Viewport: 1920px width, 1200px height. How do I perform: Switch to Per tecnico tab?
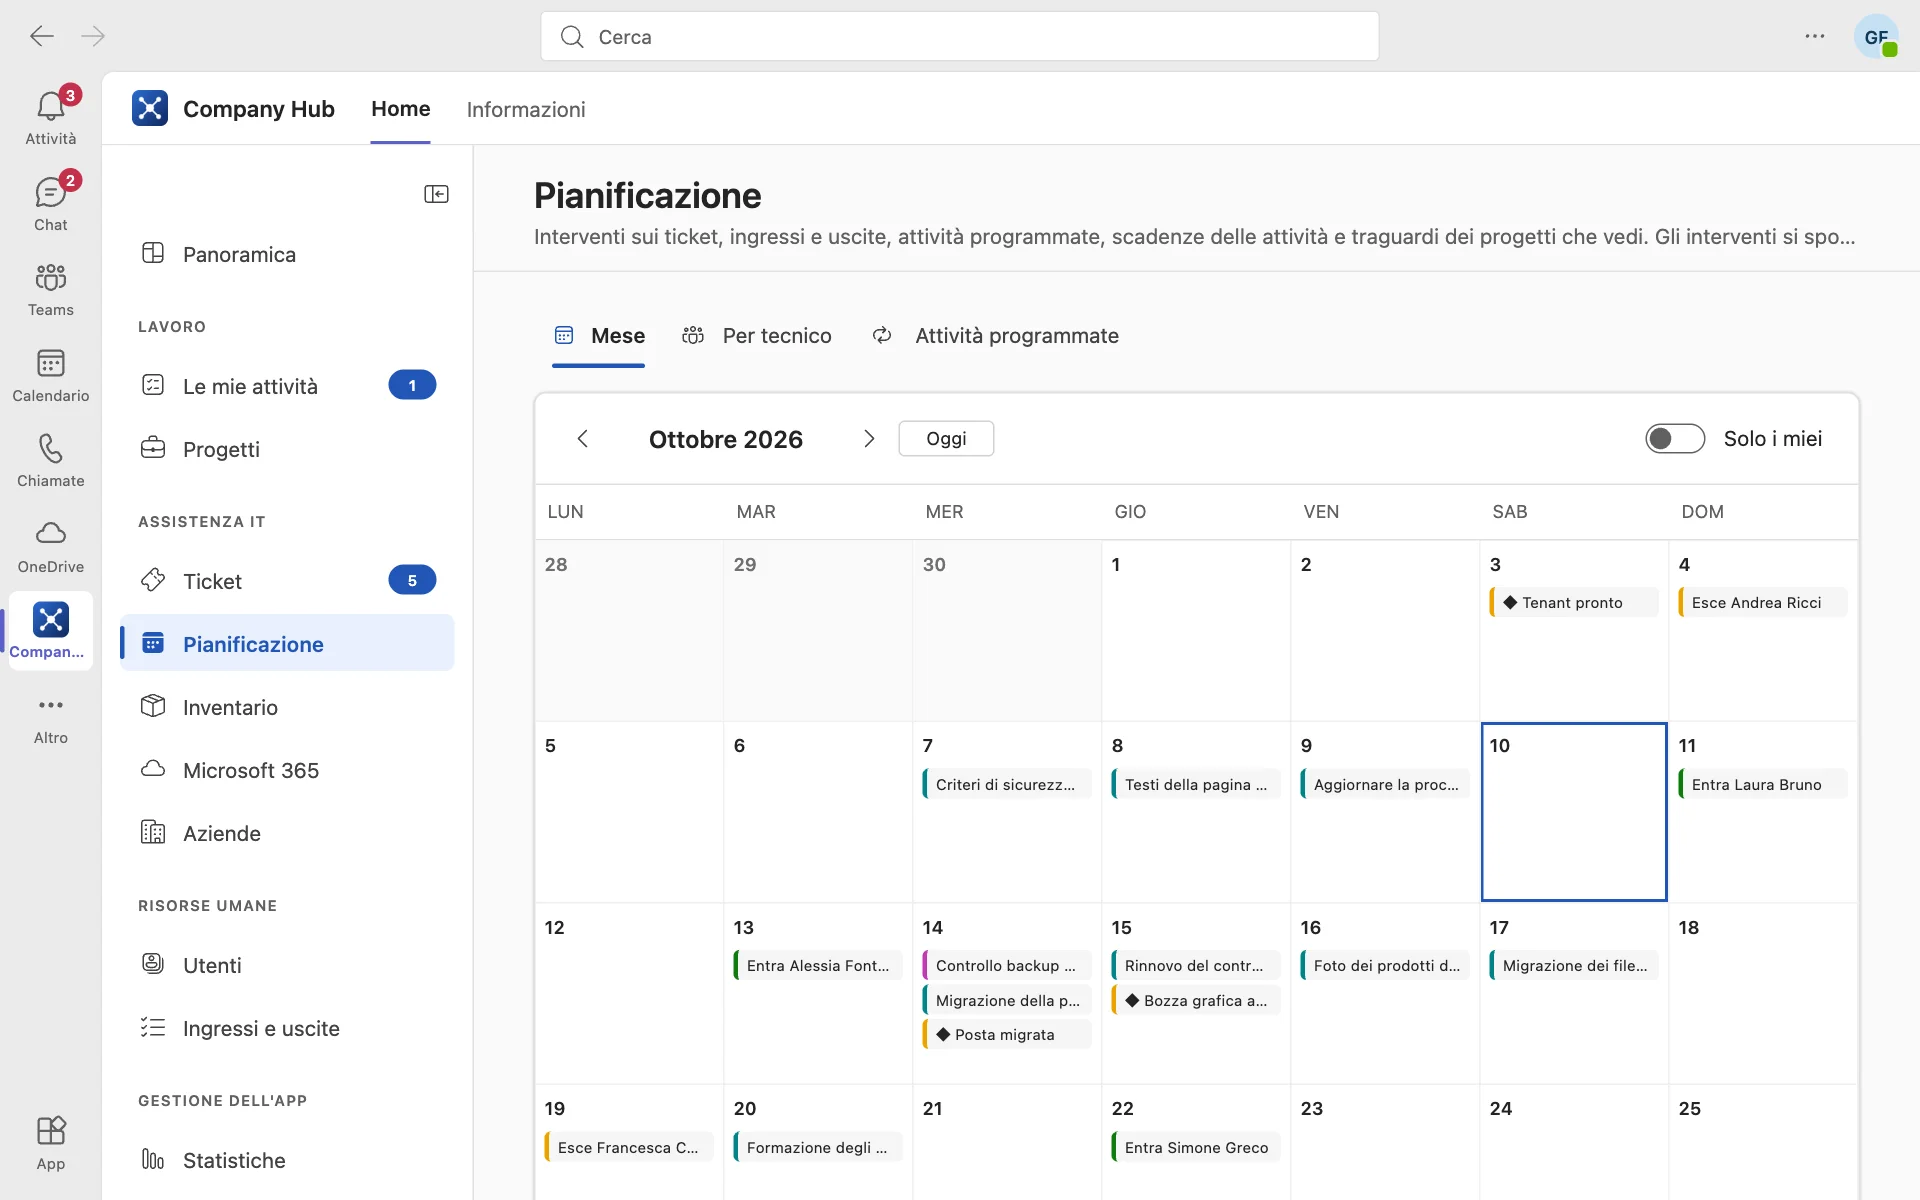[757, 336]
